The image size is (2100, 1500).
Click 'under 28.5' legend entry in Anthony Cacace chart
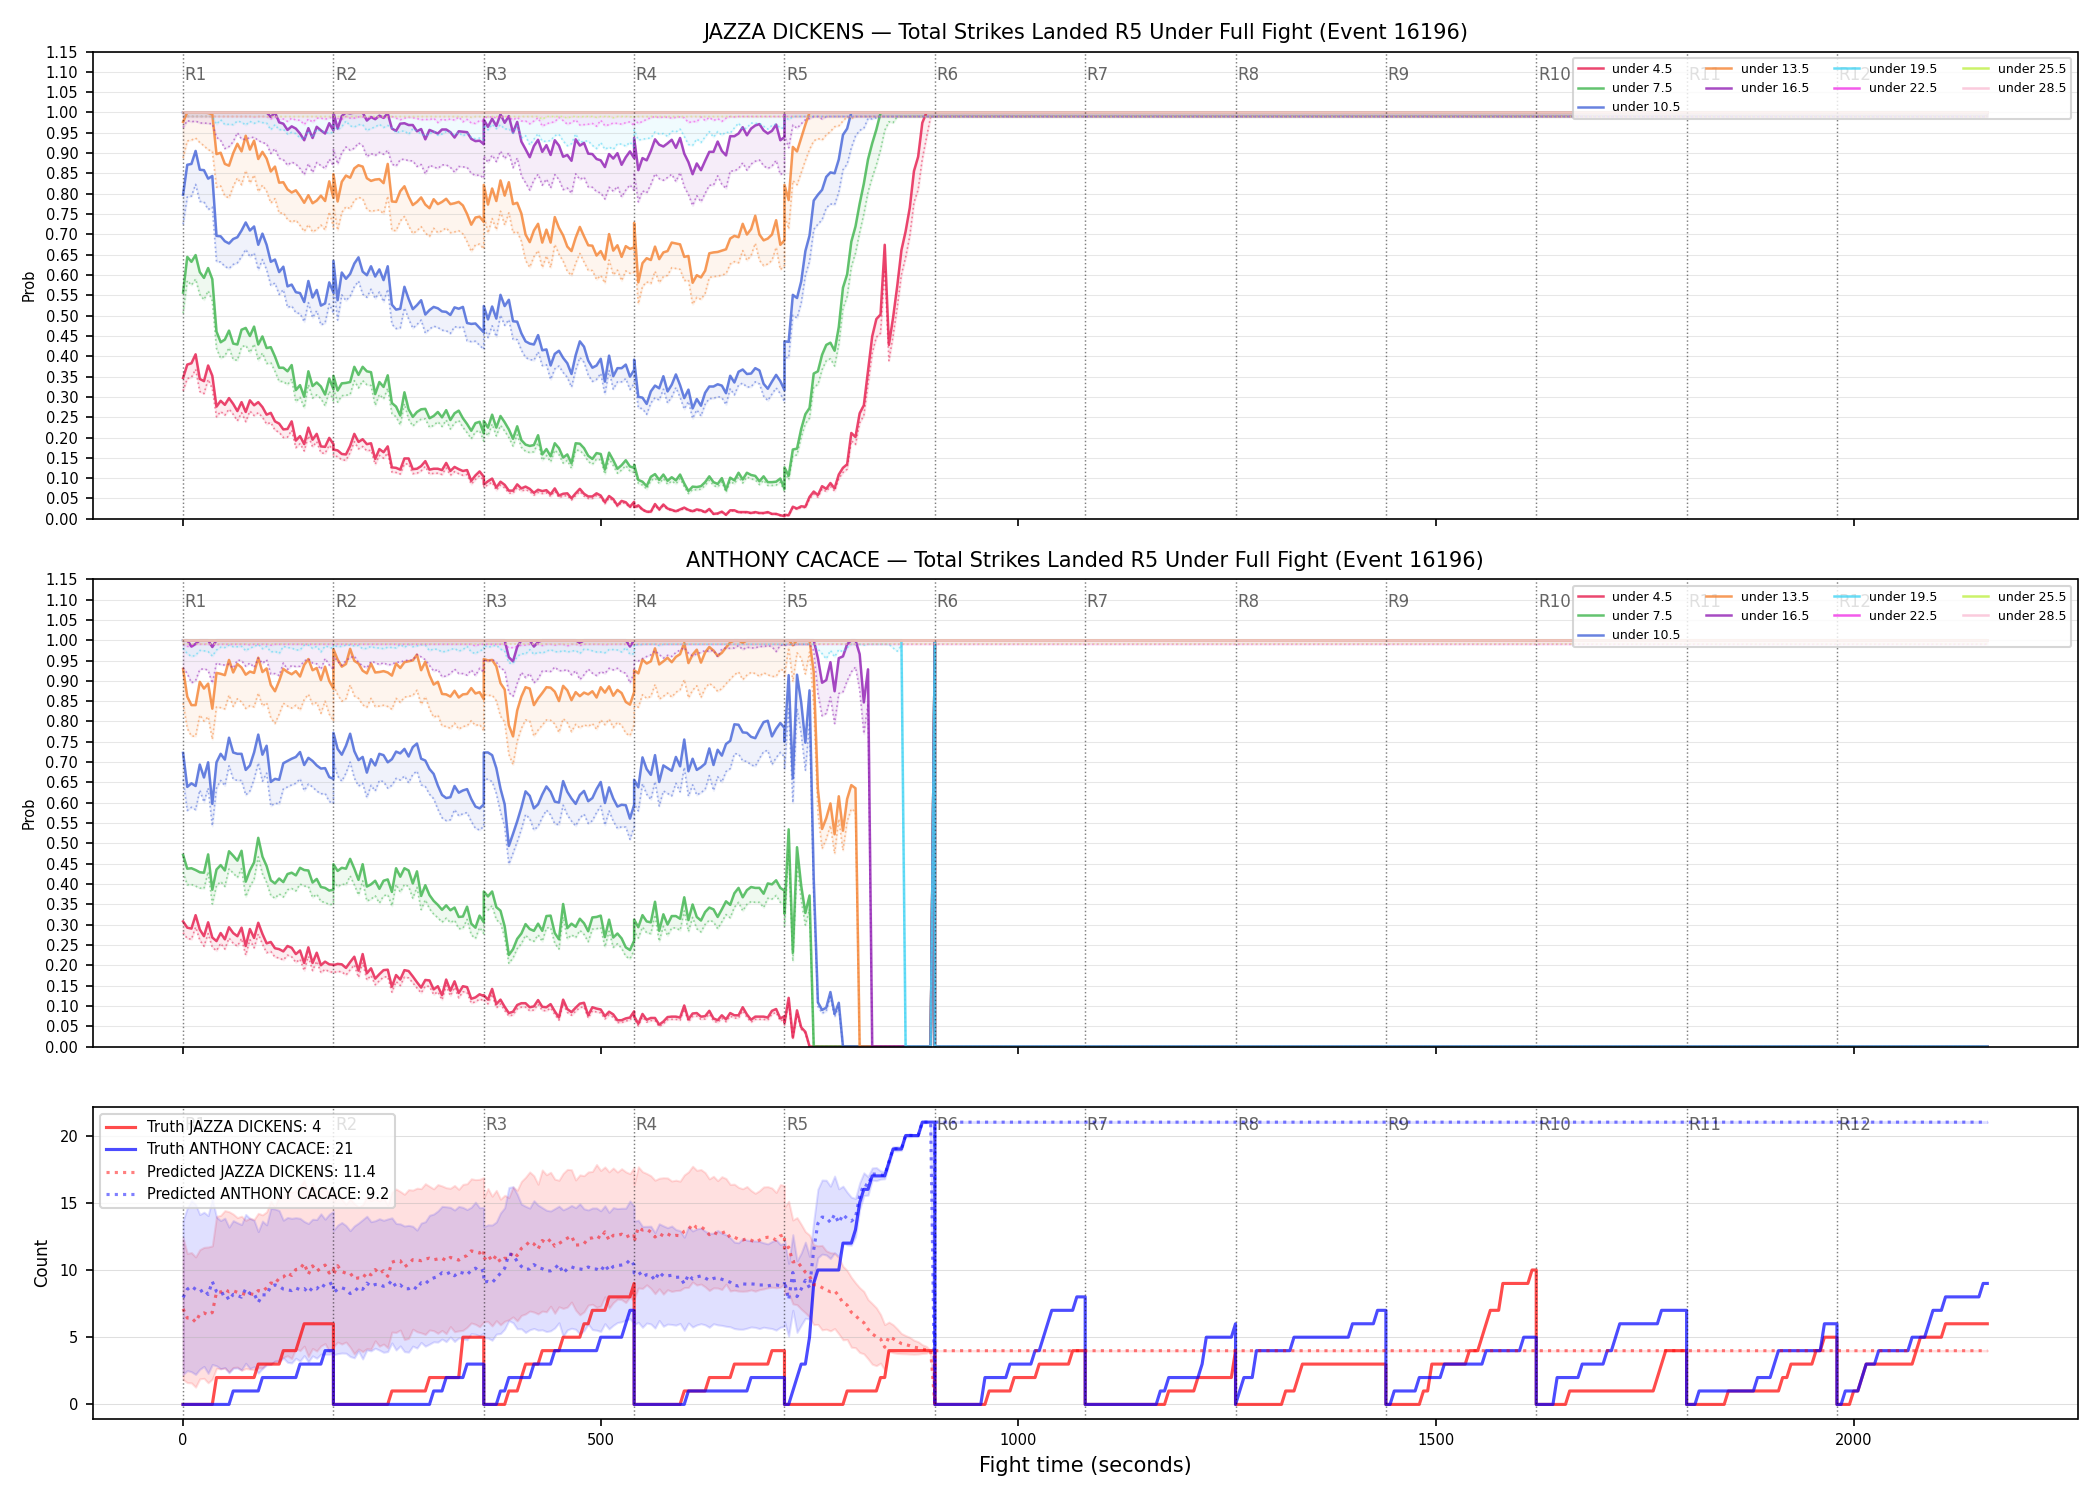coord(2014,616)
